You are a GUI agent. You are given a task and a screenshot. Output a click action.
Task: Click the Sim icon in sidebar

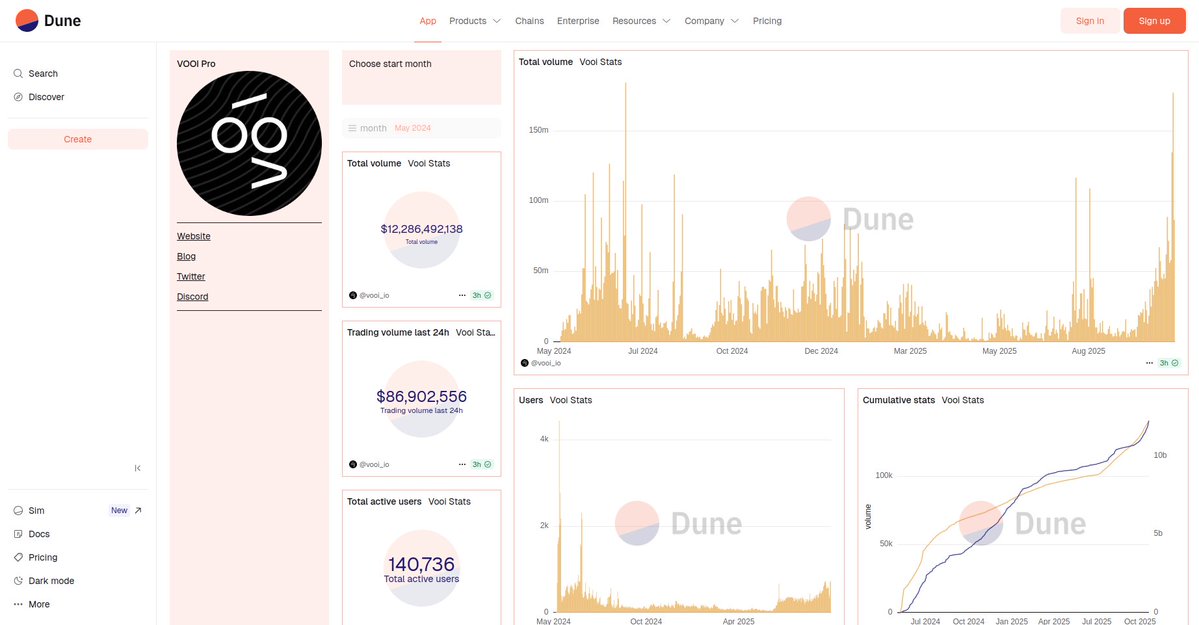click(x=18, y=510)
